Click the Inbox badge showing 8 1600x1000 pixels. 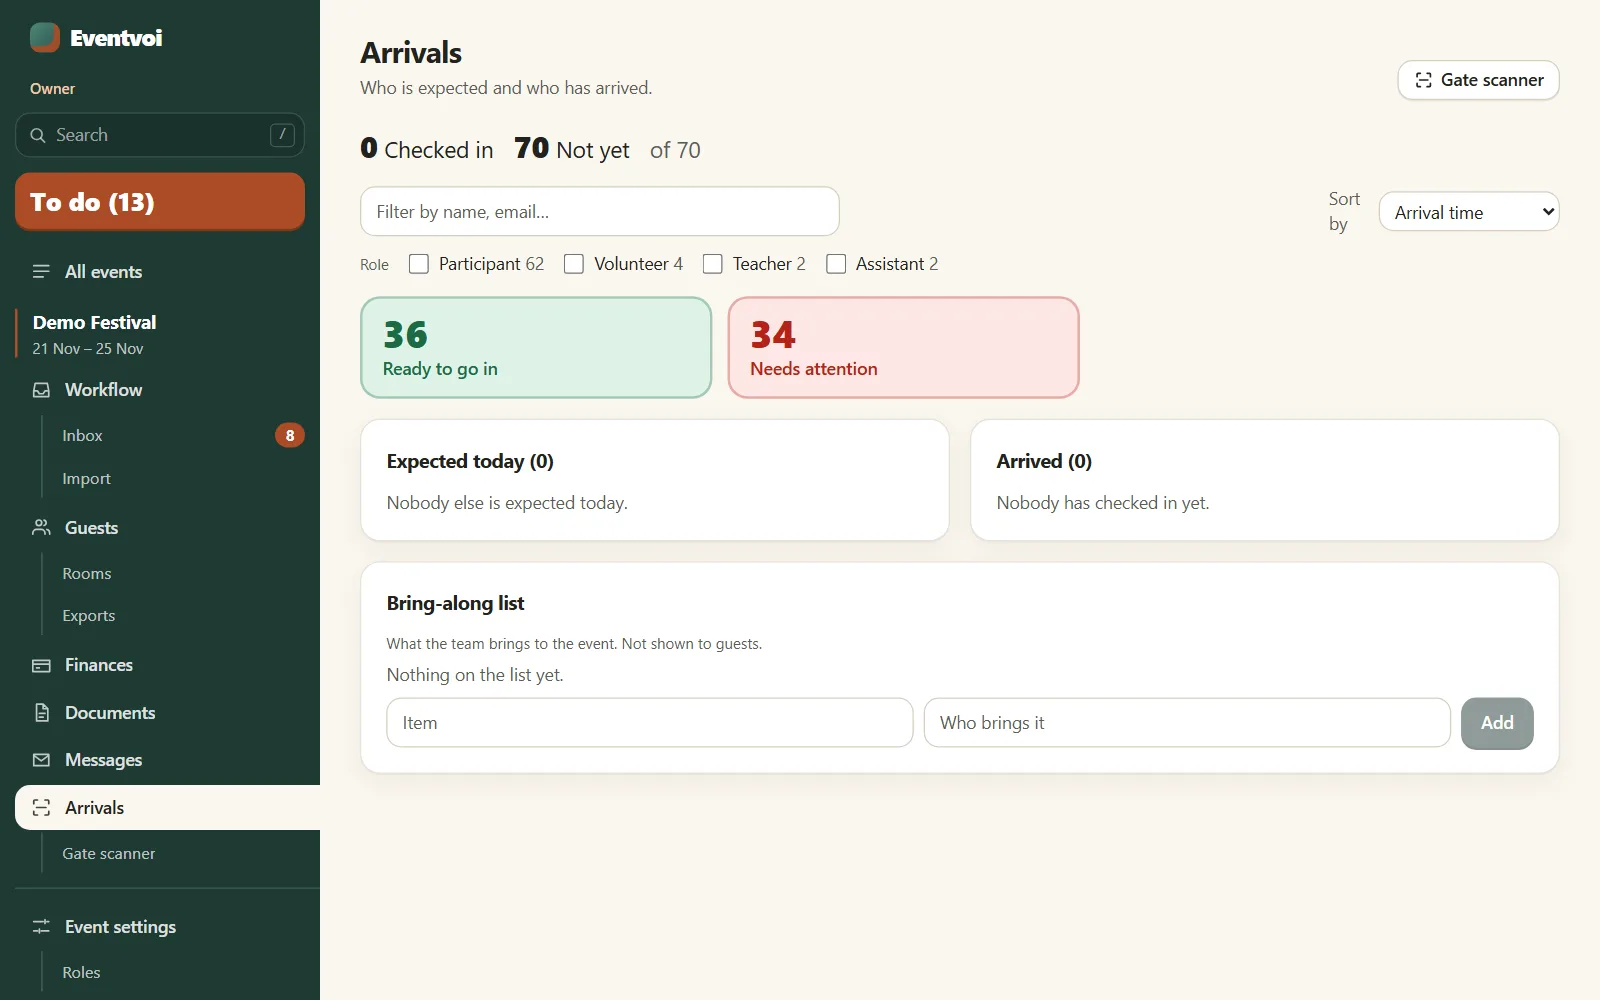pyautogui.click(x=290, y=435)
